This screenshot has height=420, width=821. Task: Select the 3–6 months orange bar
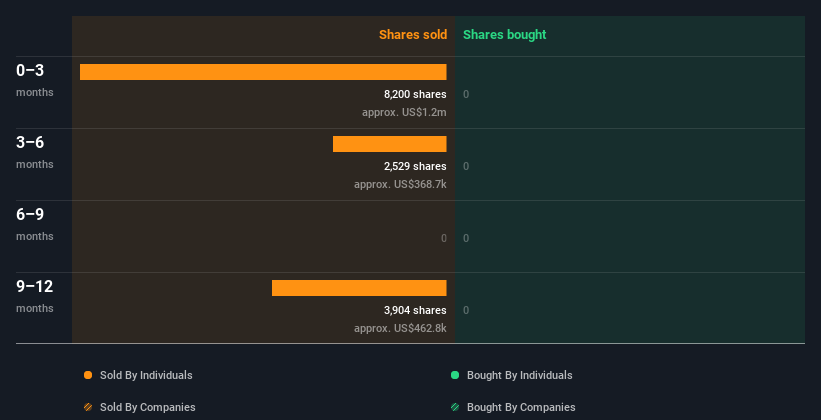(390, 144)
